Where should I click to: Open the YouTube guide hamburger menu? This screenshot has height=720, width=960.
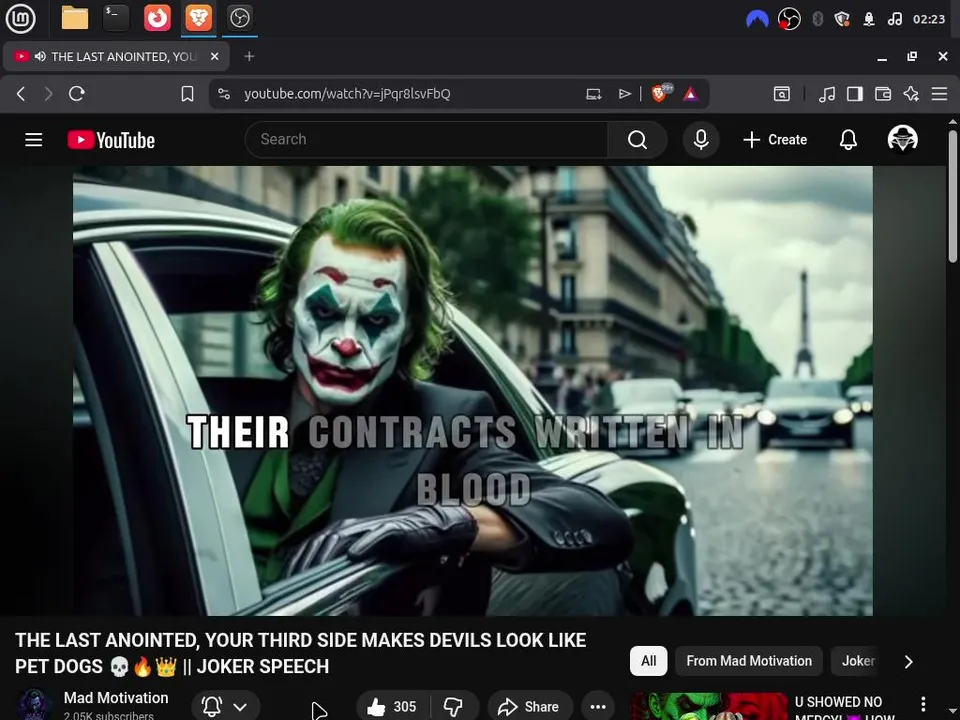tap(34, 140)
